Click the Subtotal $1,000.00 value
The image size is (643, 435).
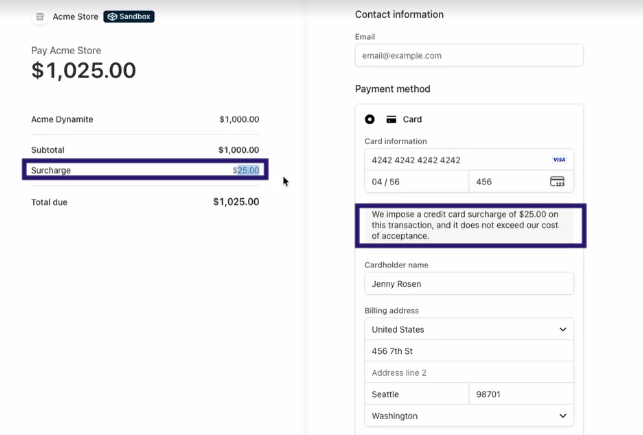239,150
